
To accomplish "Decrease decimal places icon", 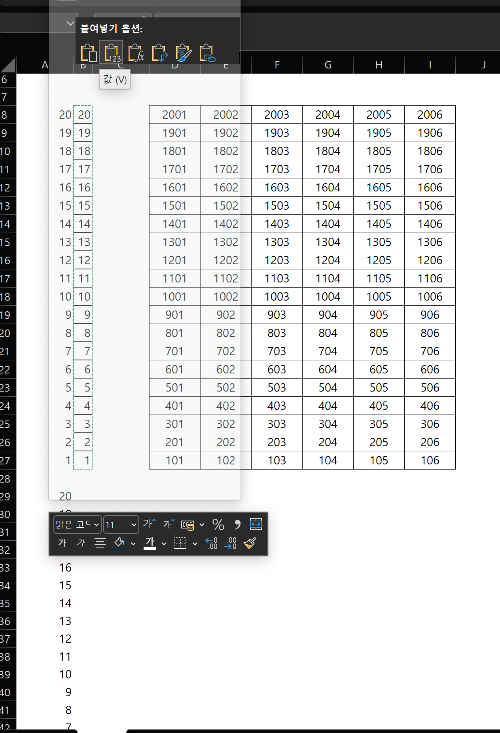I will tap(230, 543).
